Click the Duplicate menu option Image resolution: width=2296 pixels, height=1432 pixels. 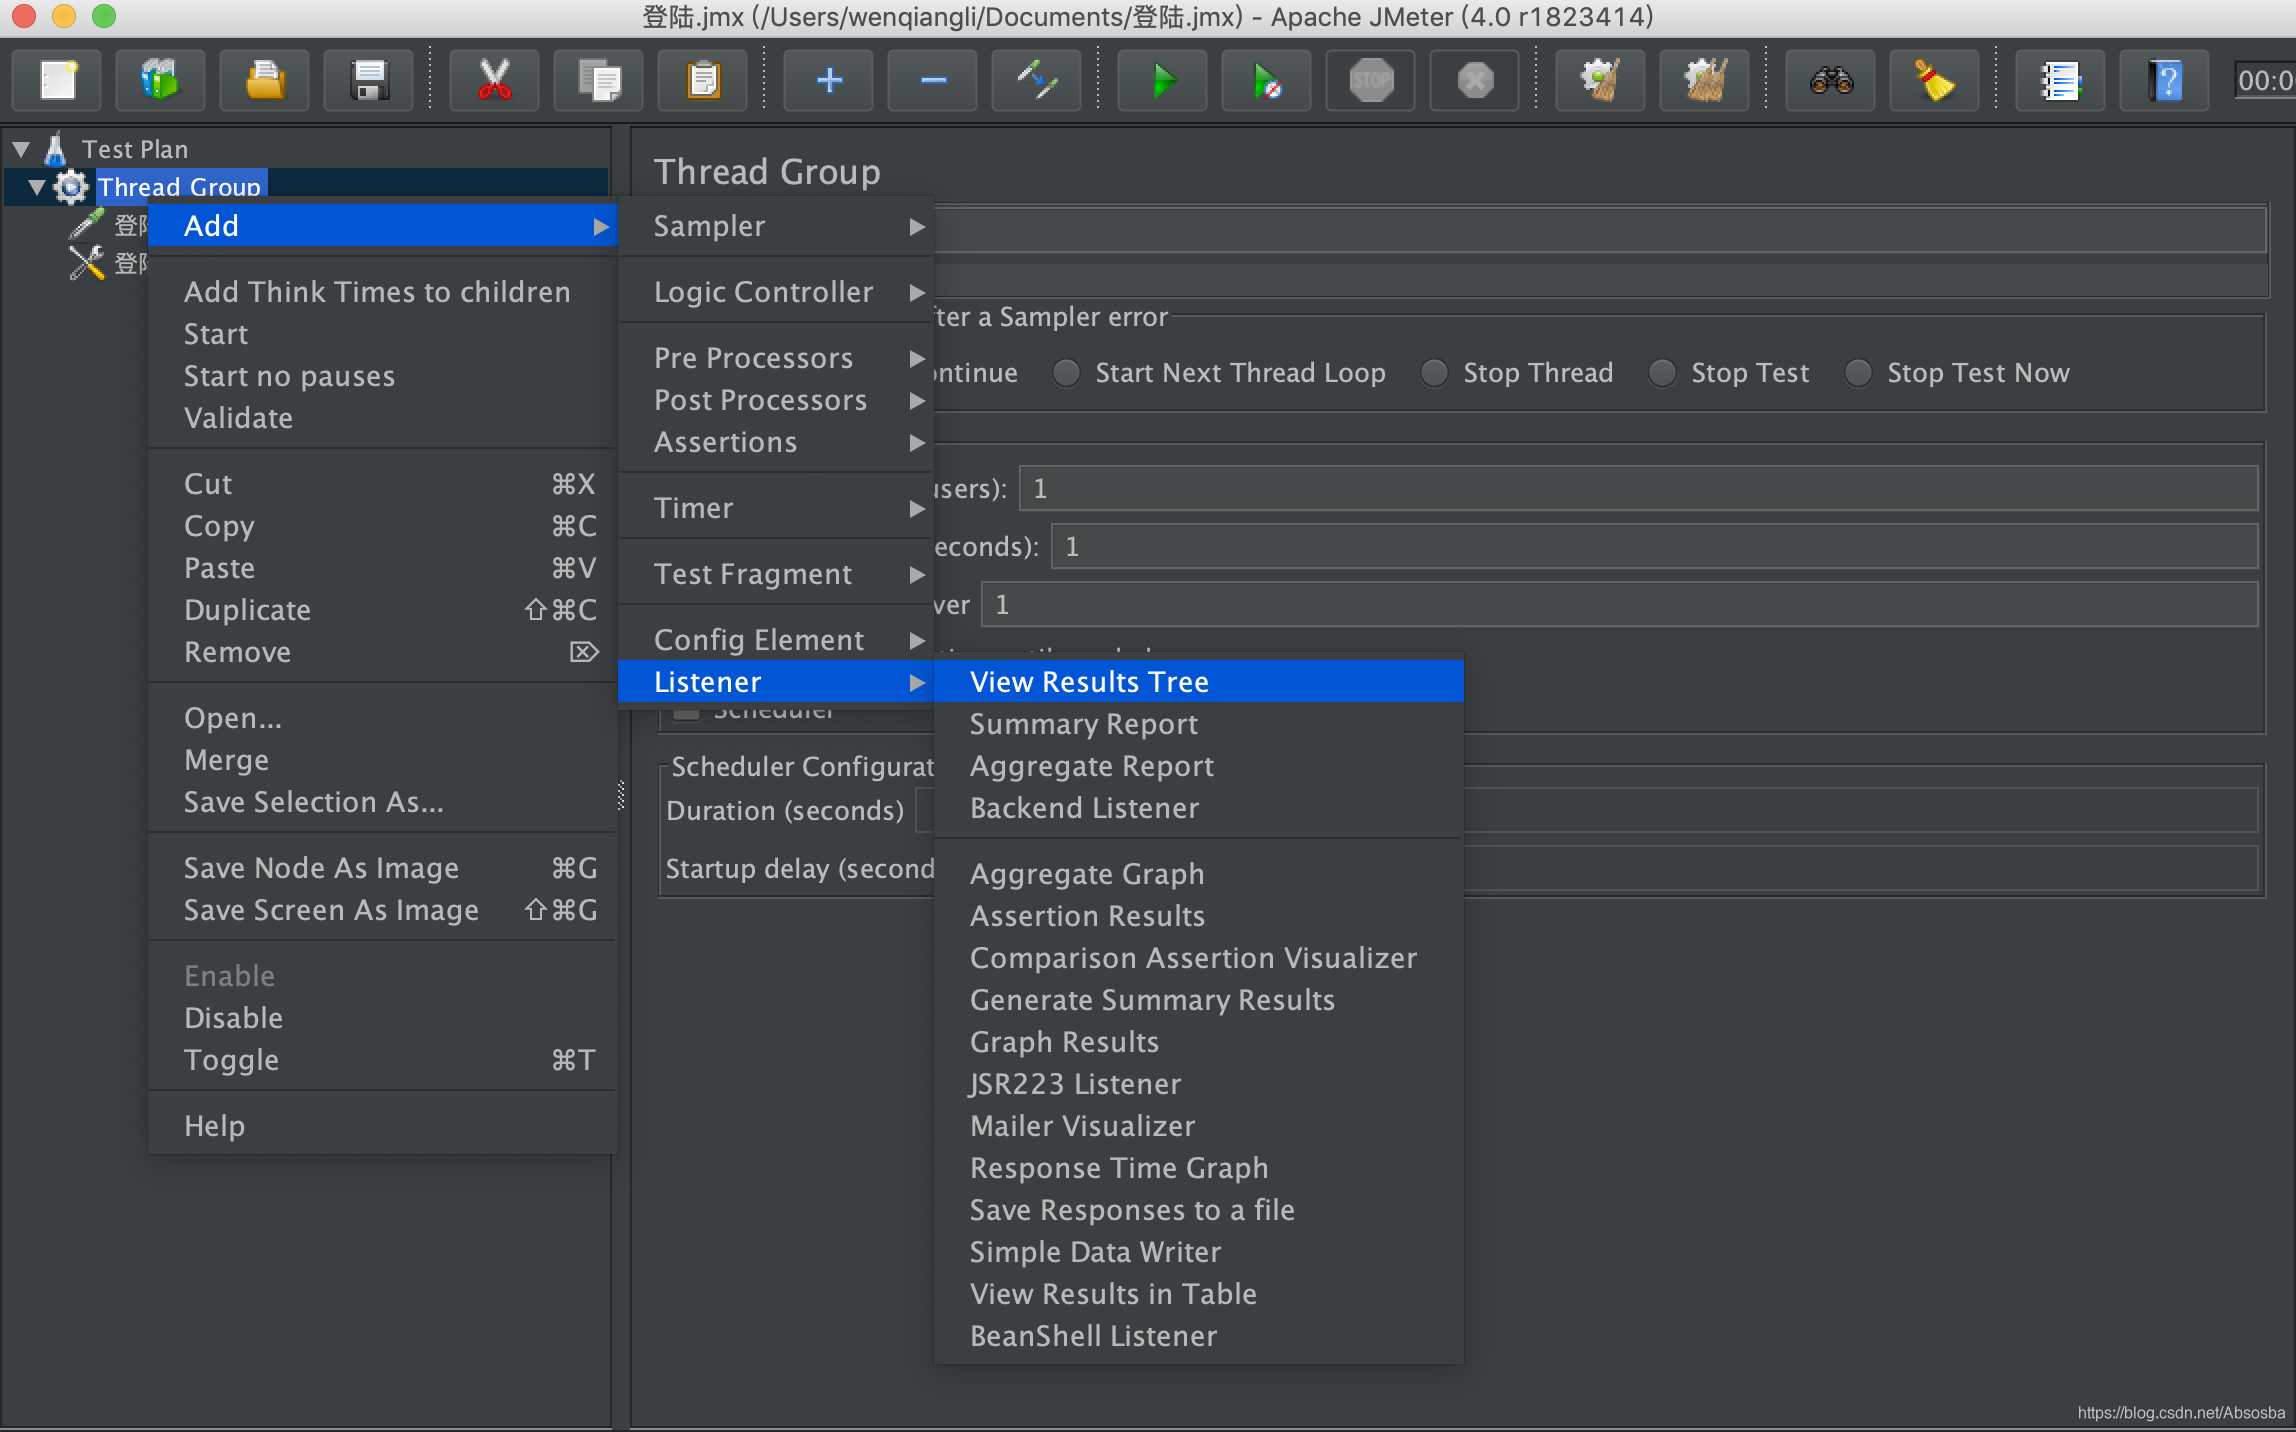(x=251, y=609)
